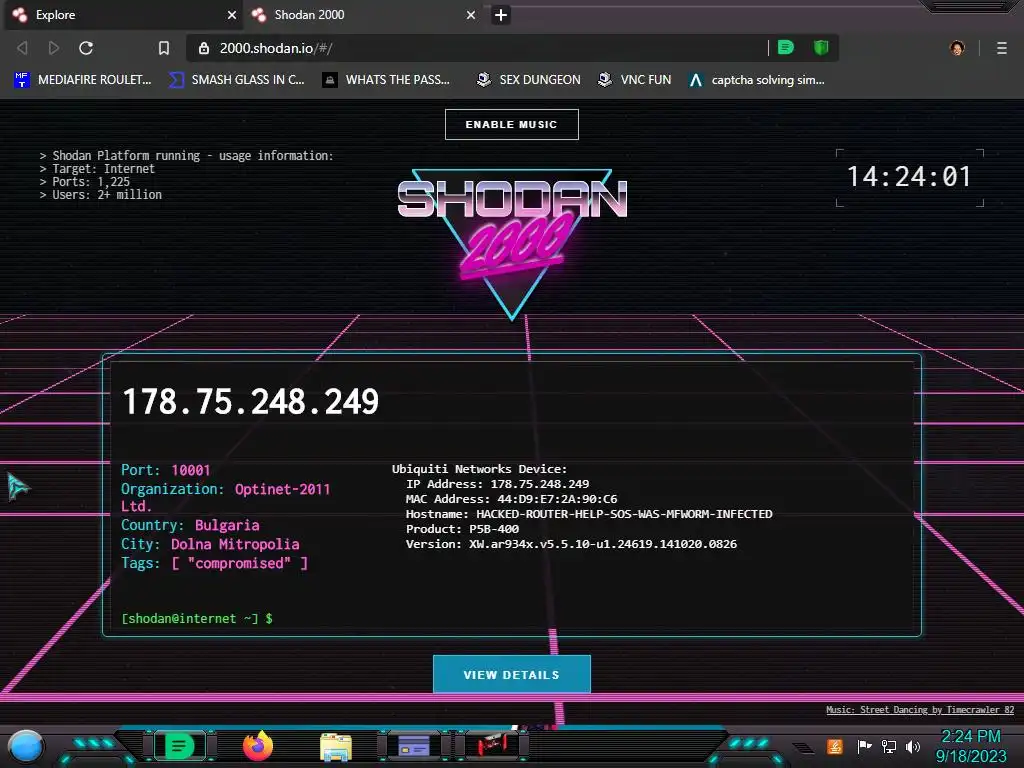Close the Explore tab
Screen dimensions: 1024x768
[232, 15]
